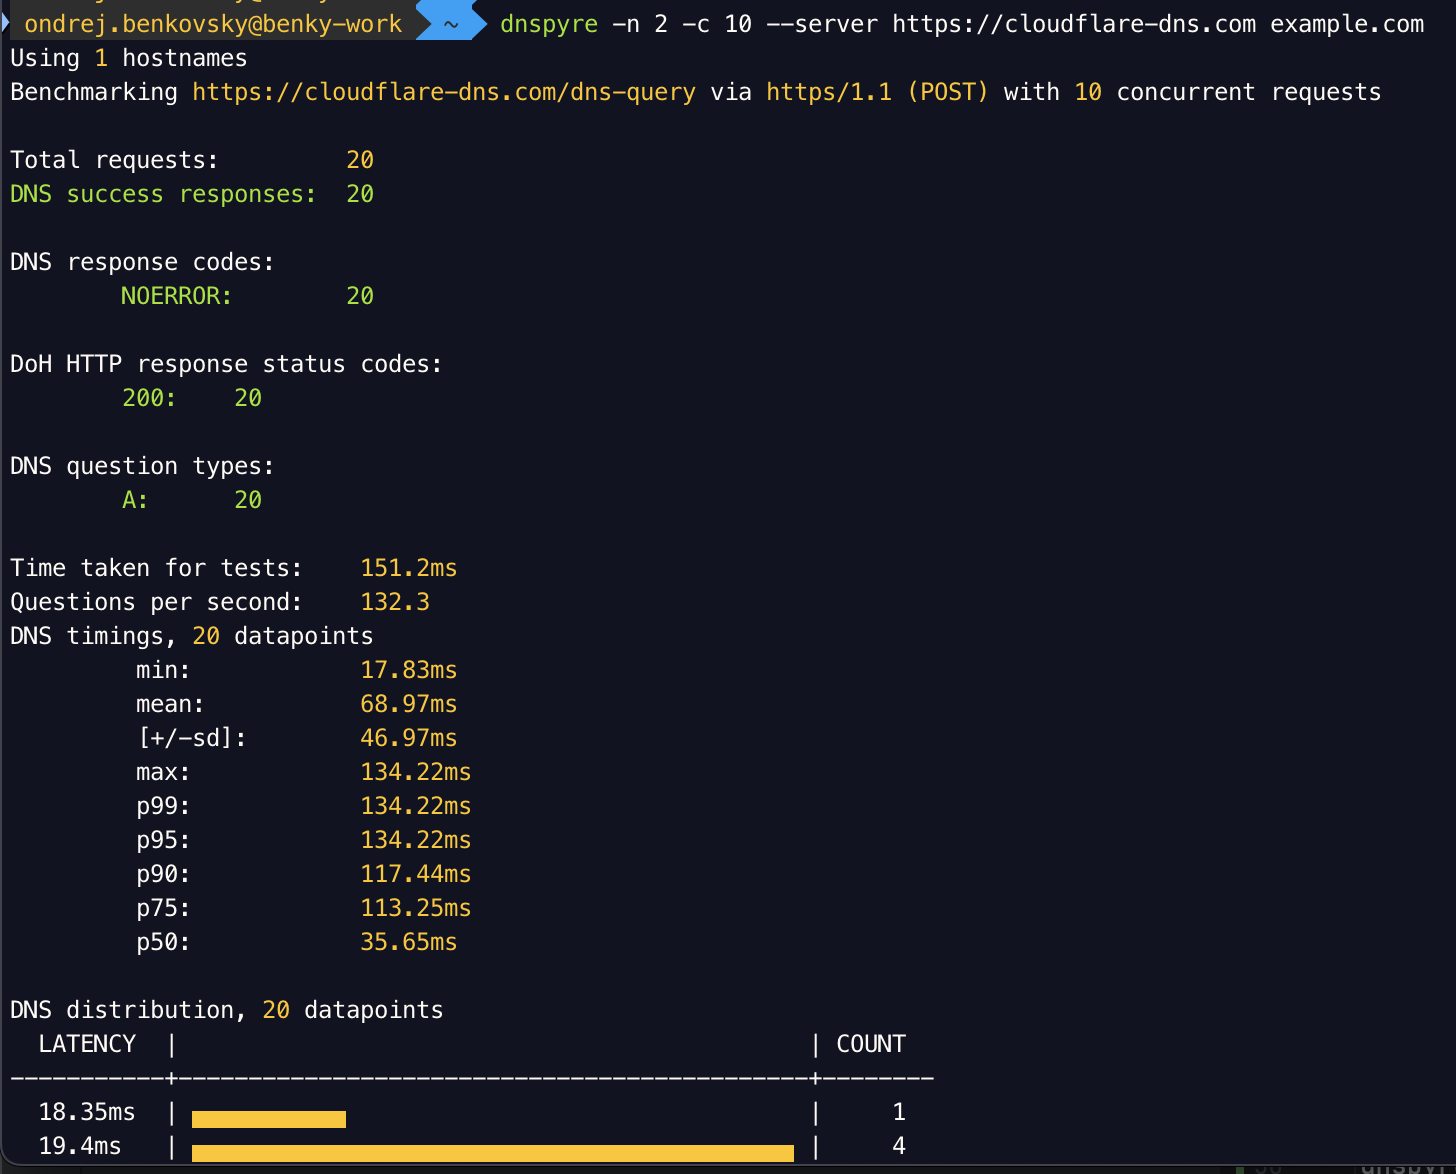Viewport: 1456px width, 1174px height.
Task: Click the 'mean:' timing label
Action: point(170,704)
